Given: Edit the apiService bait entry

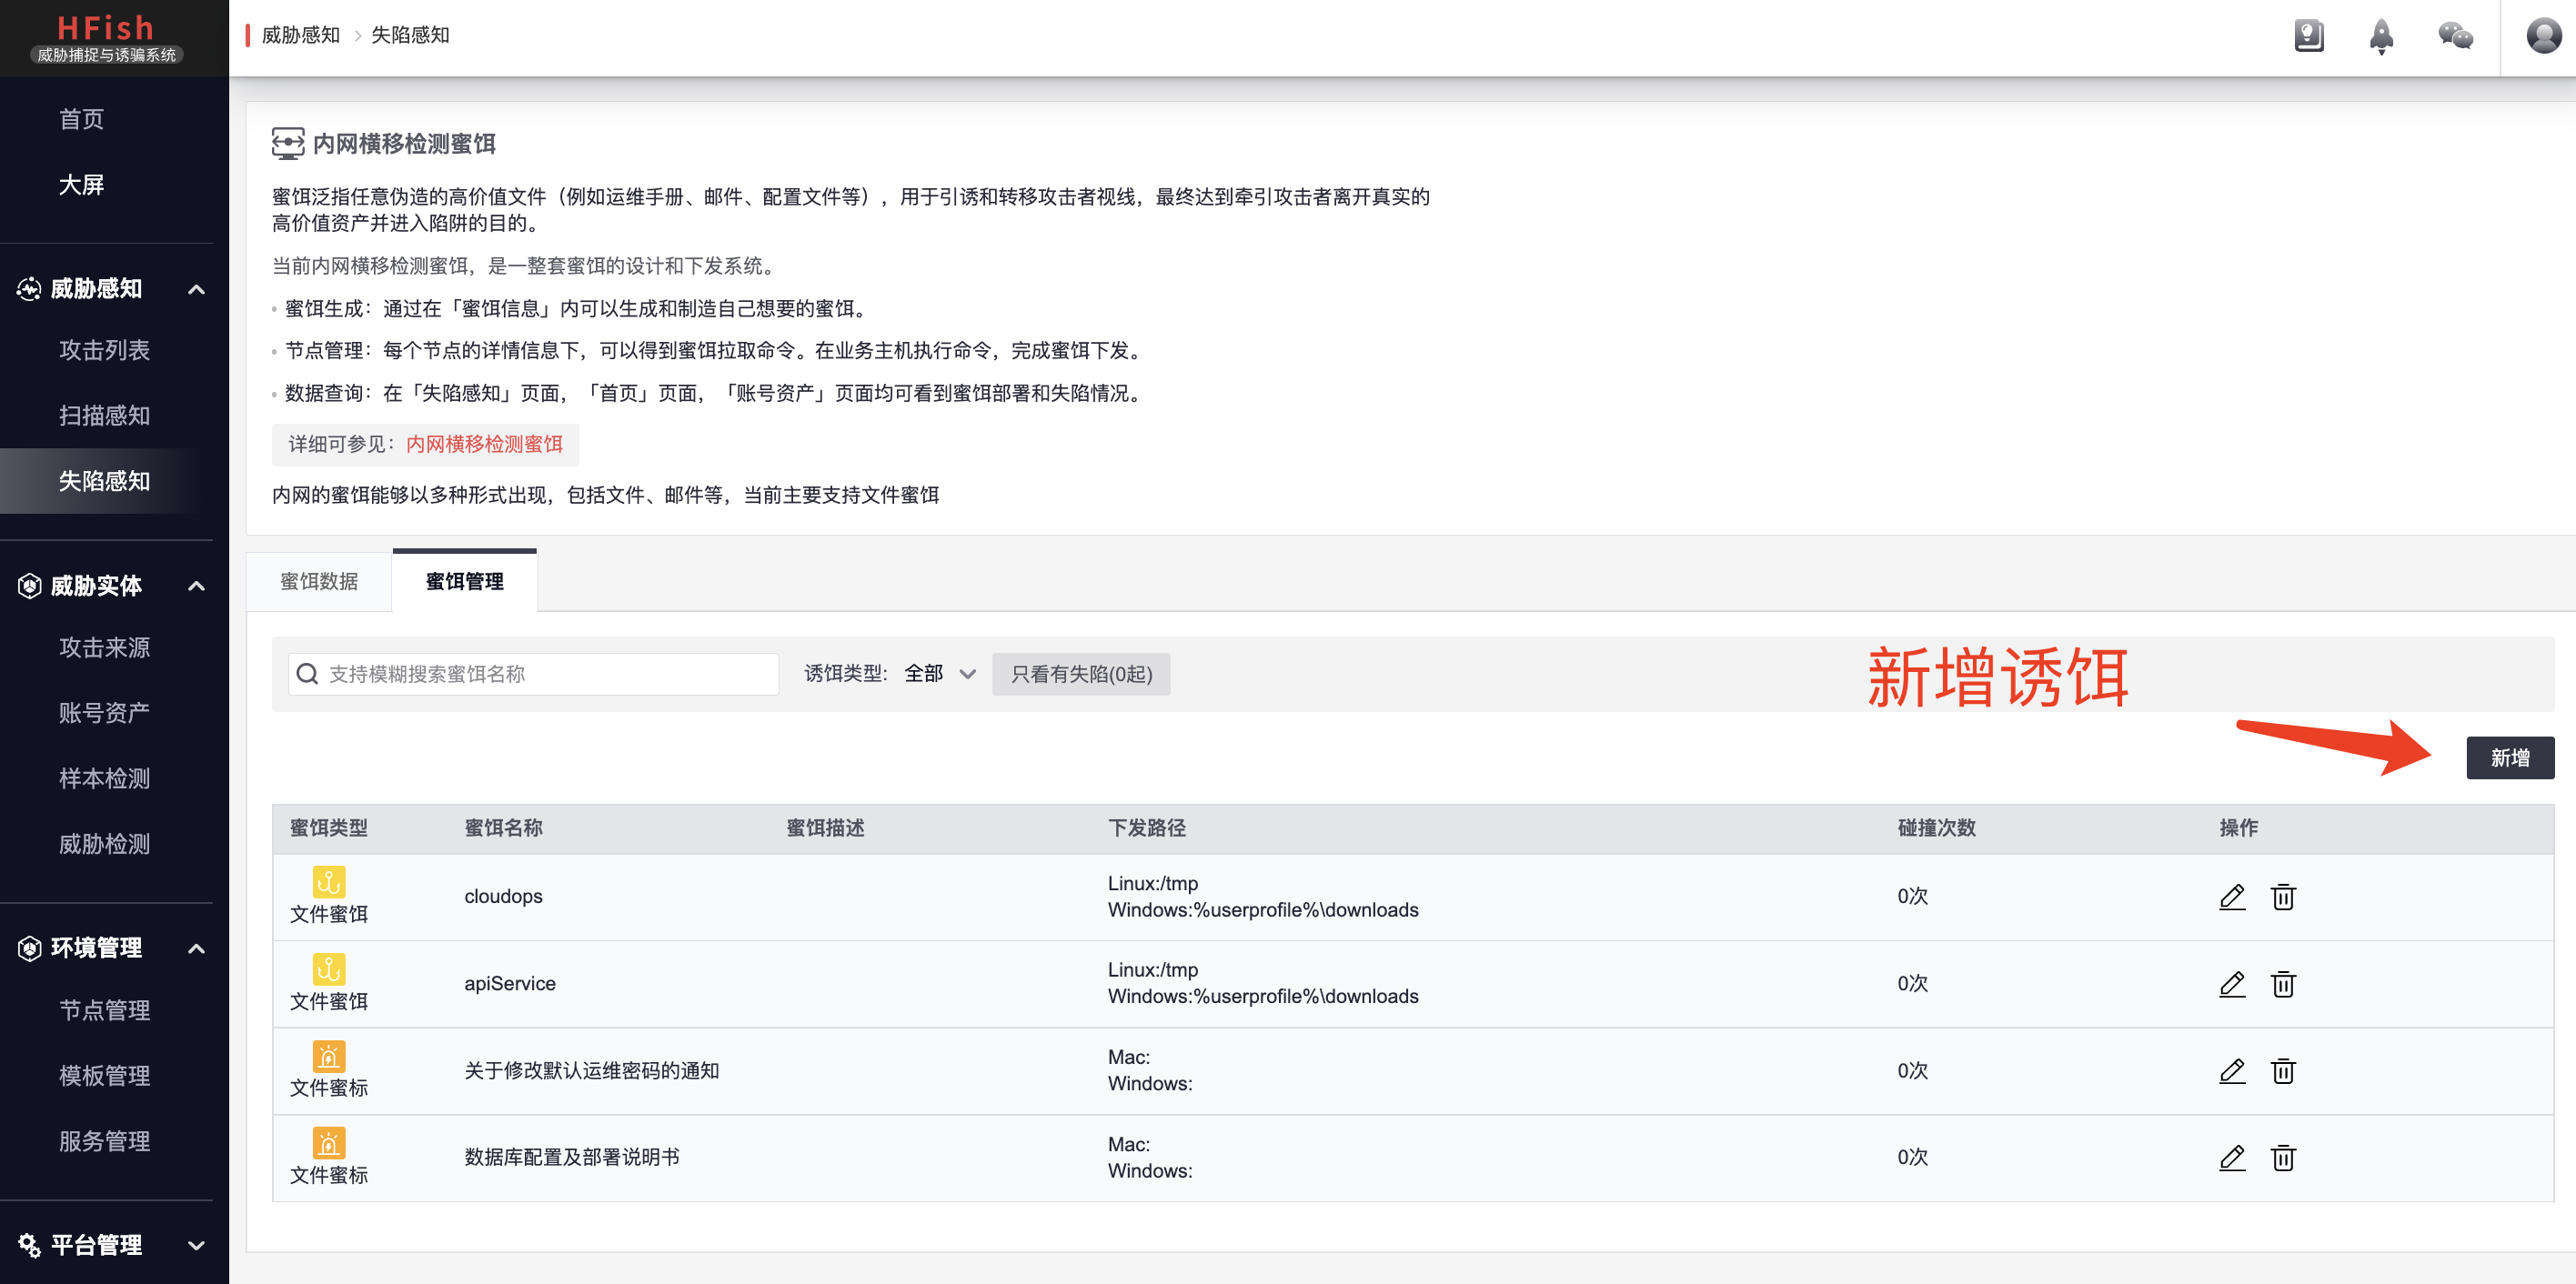Looking at the screenshot, I should tap(2232, 983).
